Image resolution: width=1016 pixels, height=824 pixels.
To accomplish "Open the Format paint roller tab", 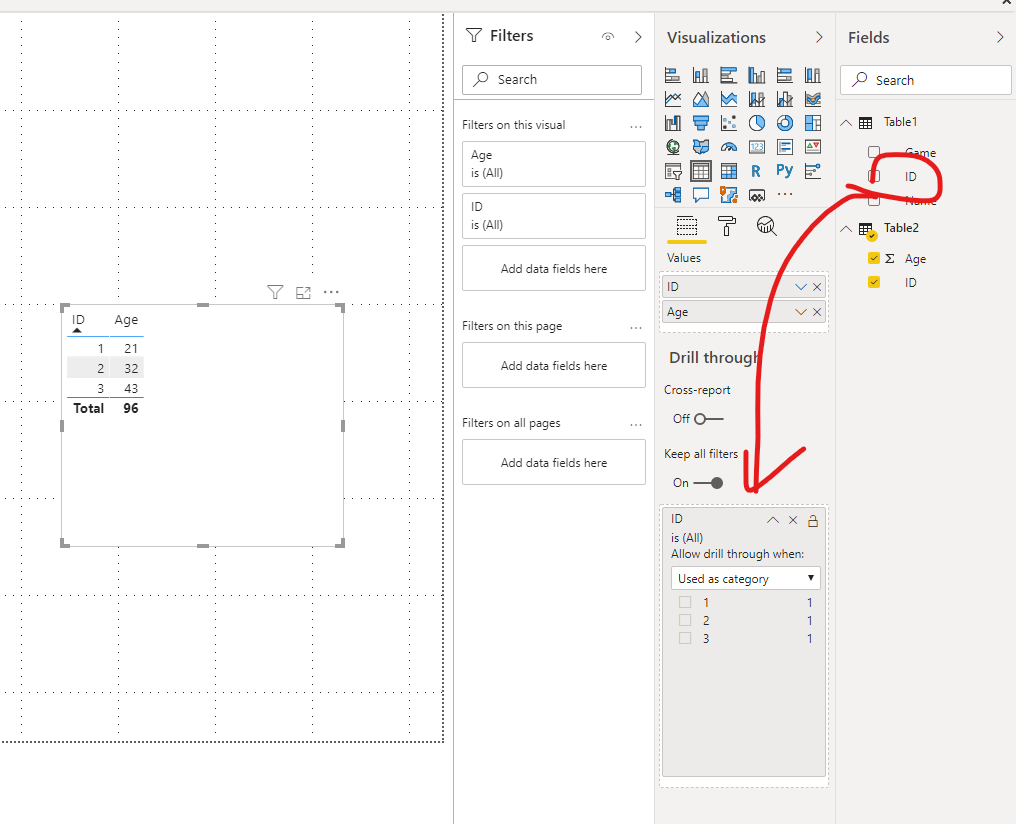I will point(726,226).
